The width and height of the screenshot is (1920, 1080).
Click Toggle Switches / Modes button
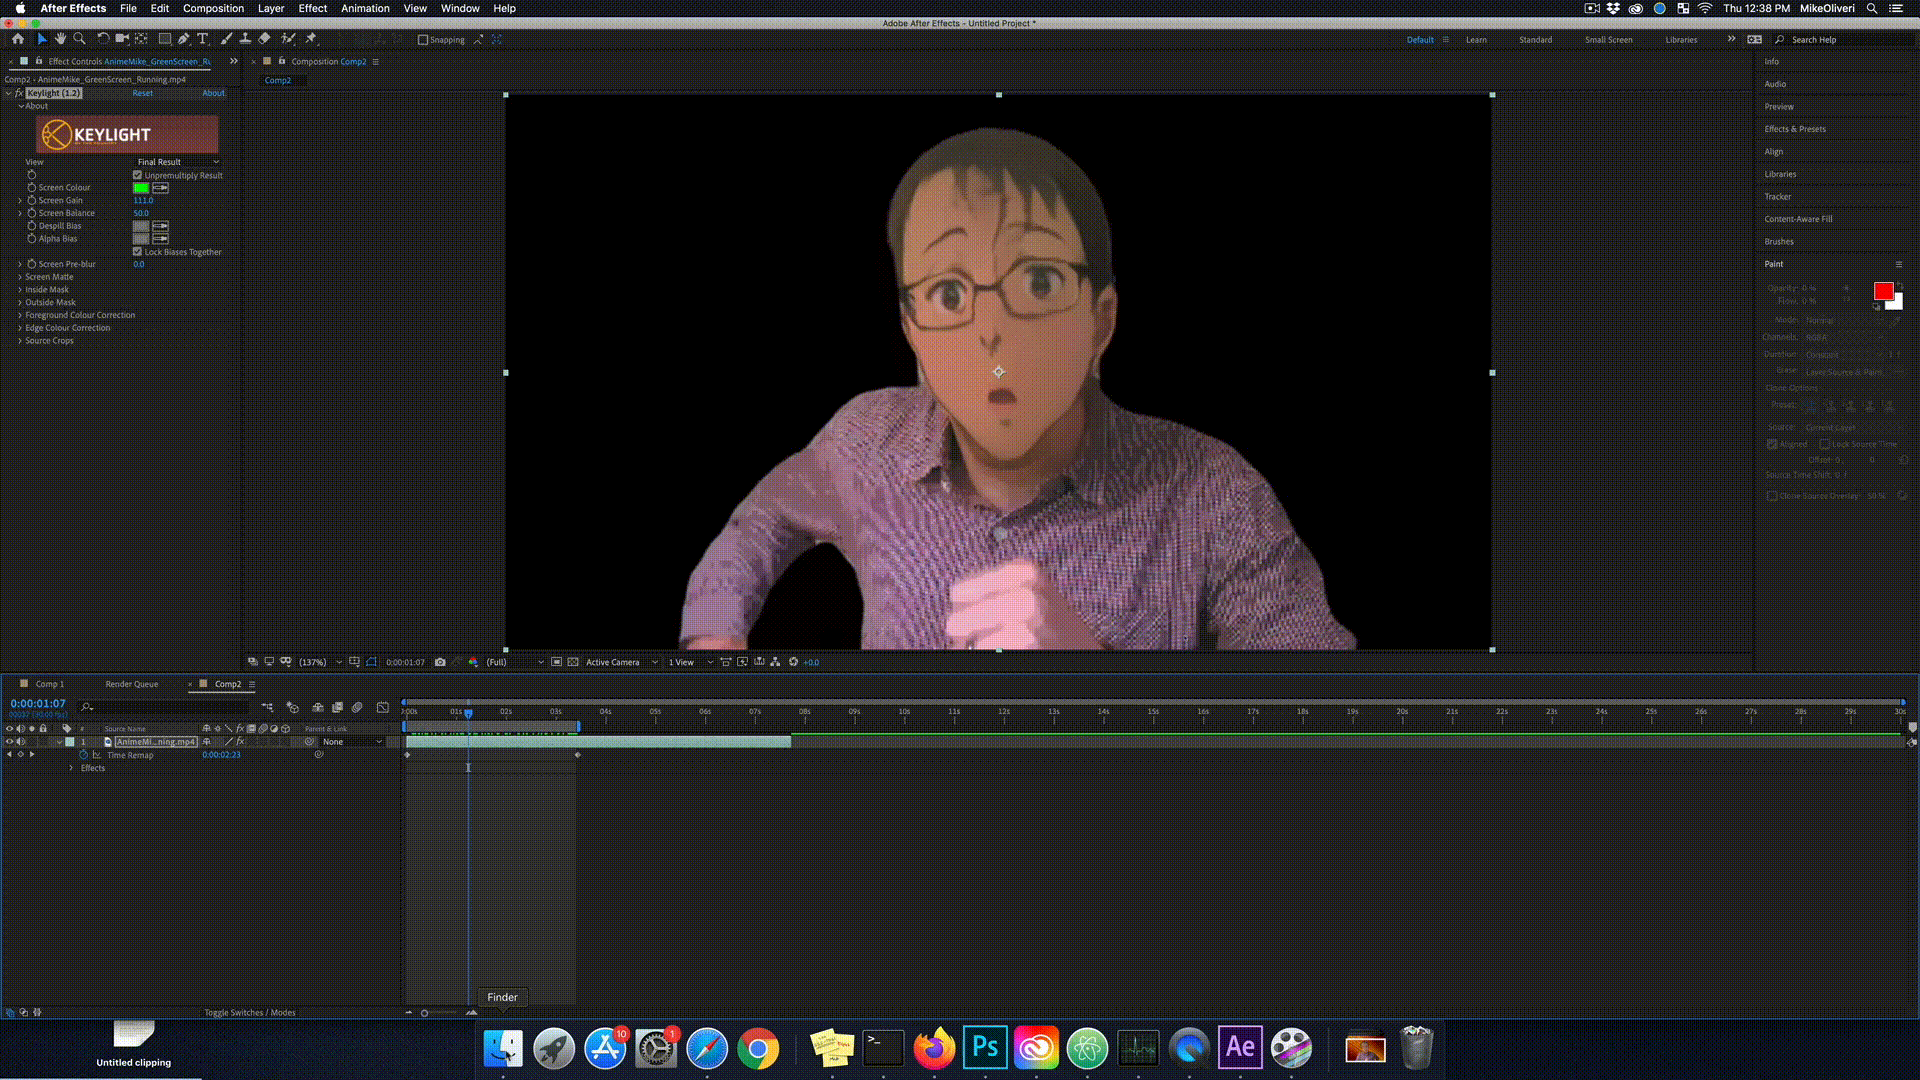pos(249,1012)
